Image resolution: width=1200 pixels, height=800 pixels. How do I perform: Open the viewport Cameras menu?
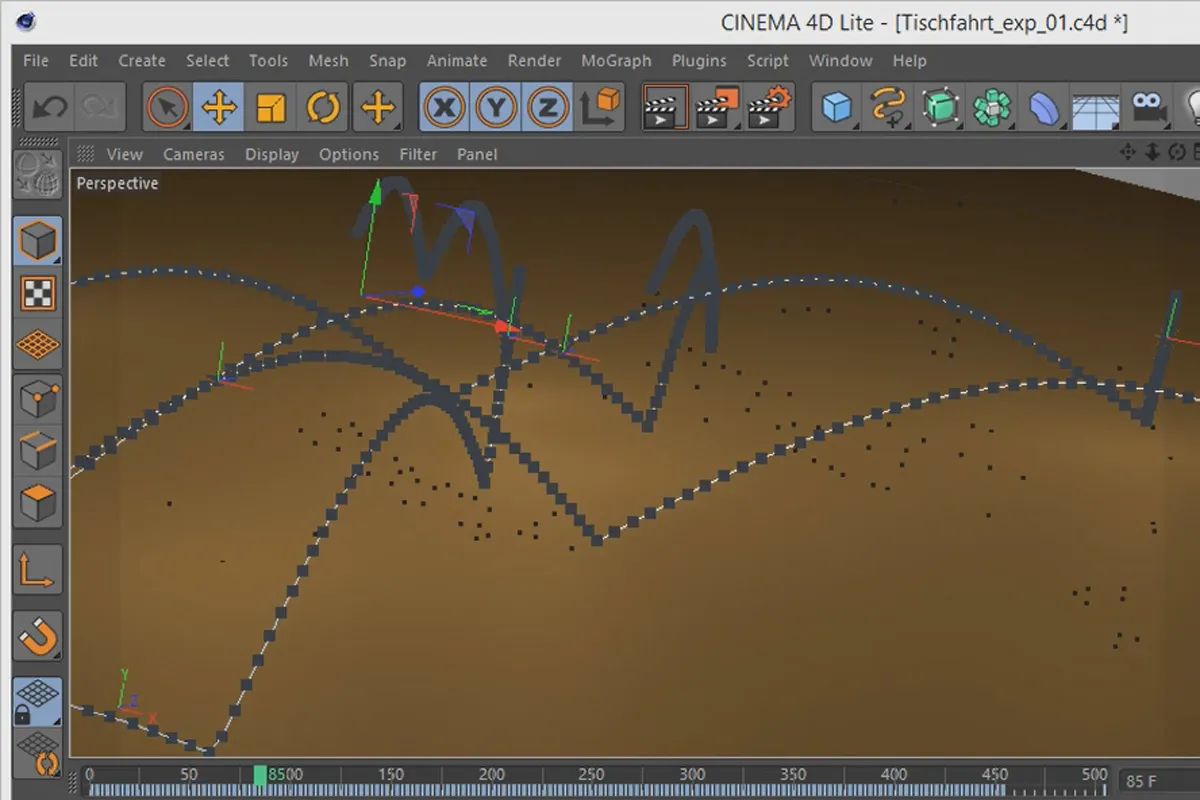[194, 154]
